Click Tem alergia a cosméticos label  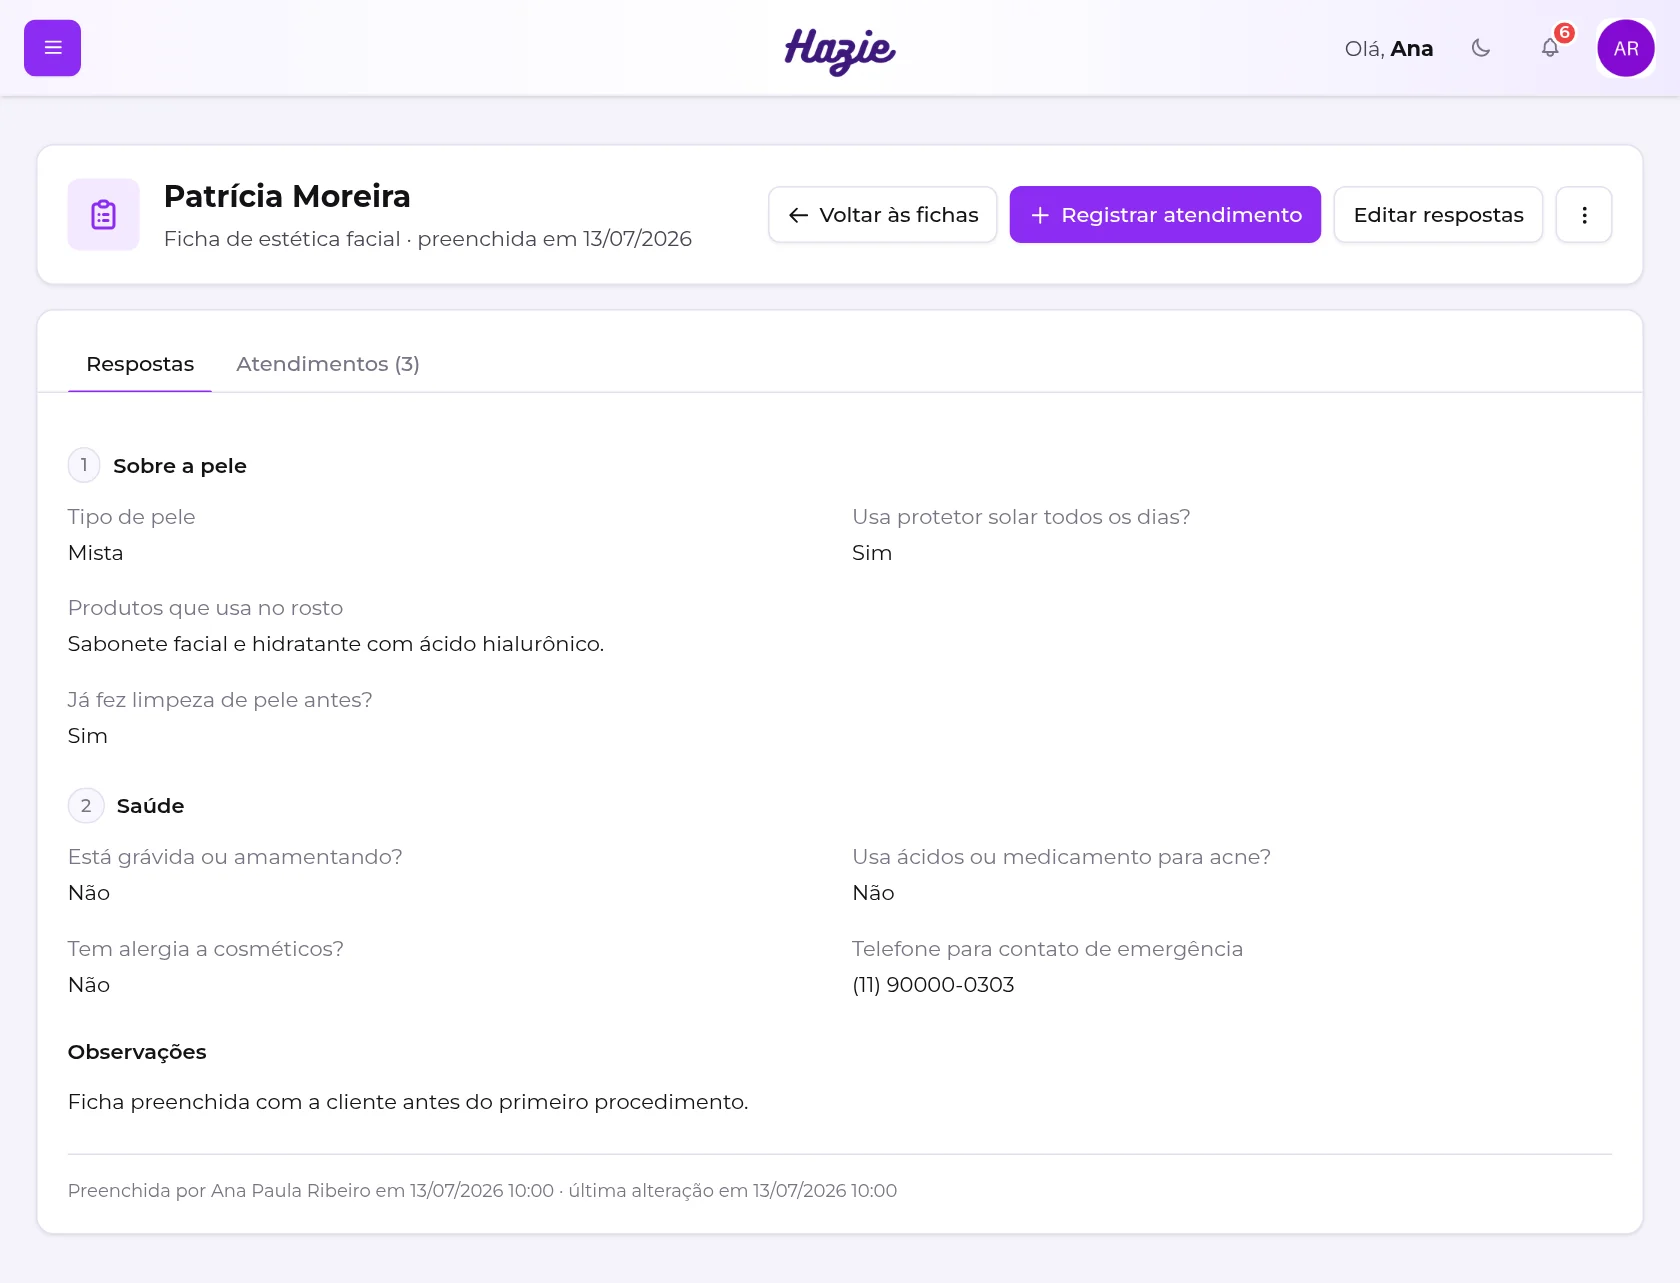coord(206,949)
